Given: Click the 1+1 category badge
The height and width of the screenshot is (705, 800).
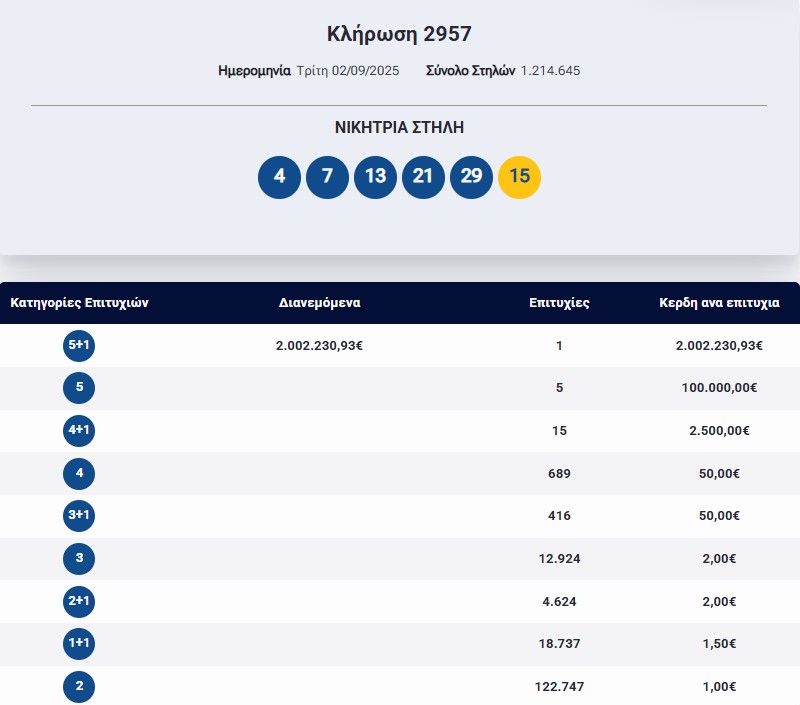Looking at the screenshot, I should click(79, 644).
